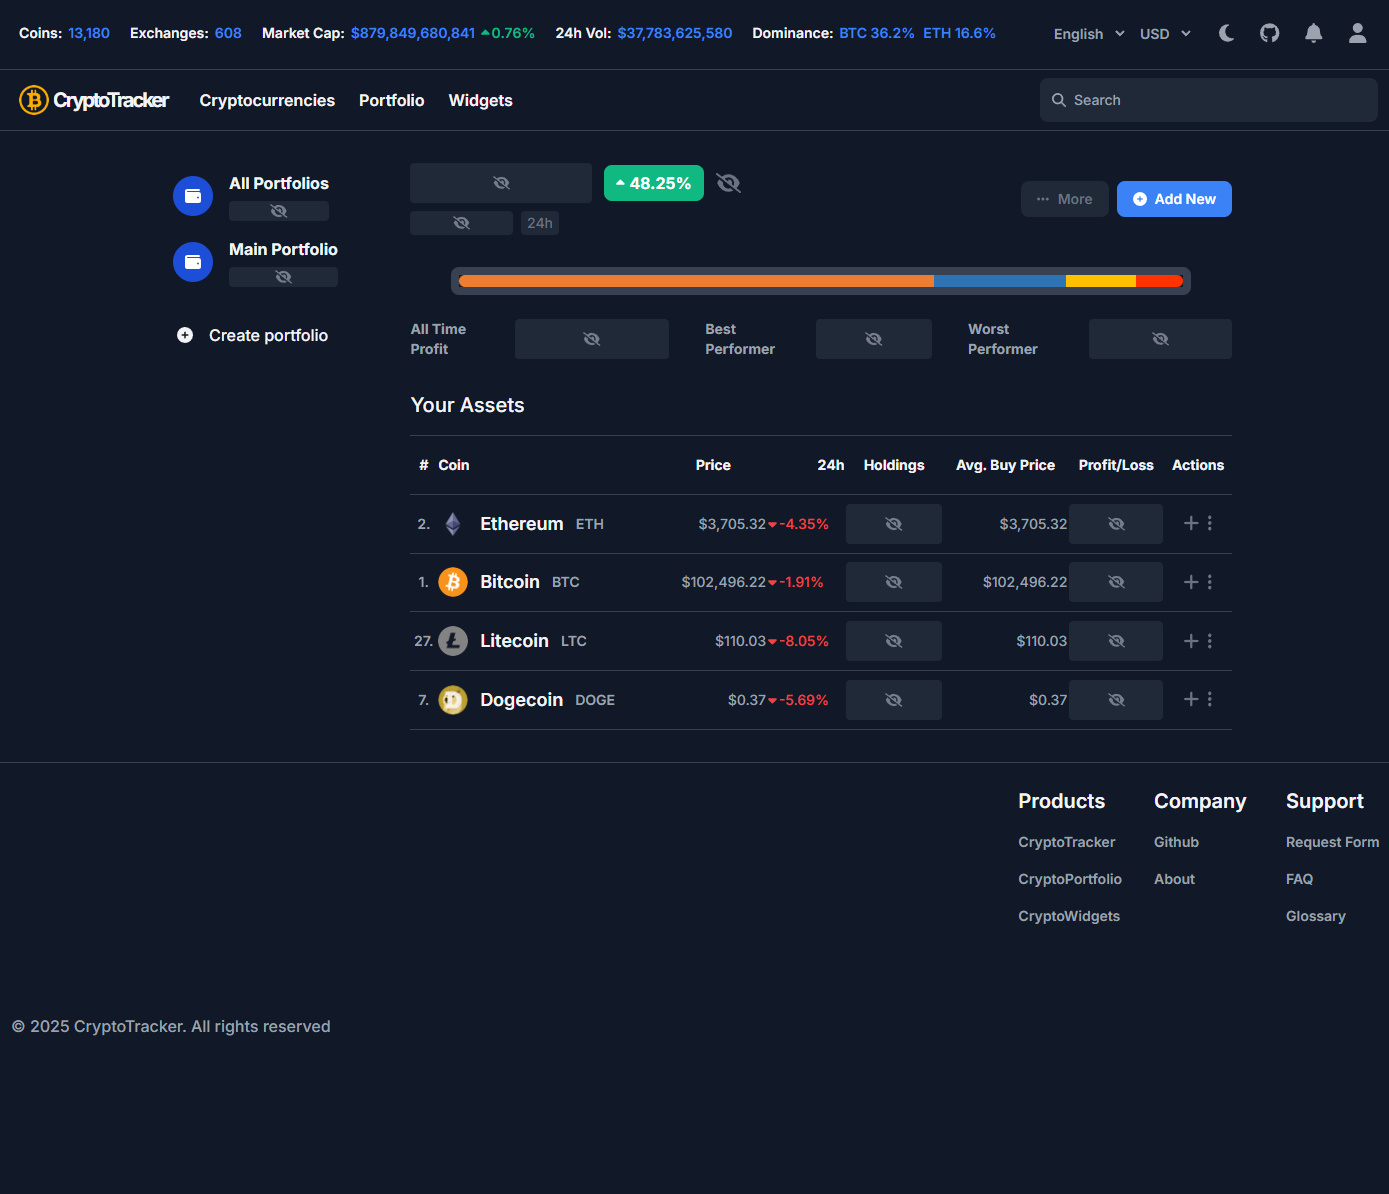Click BTC 36.2% dominance value

877,33
